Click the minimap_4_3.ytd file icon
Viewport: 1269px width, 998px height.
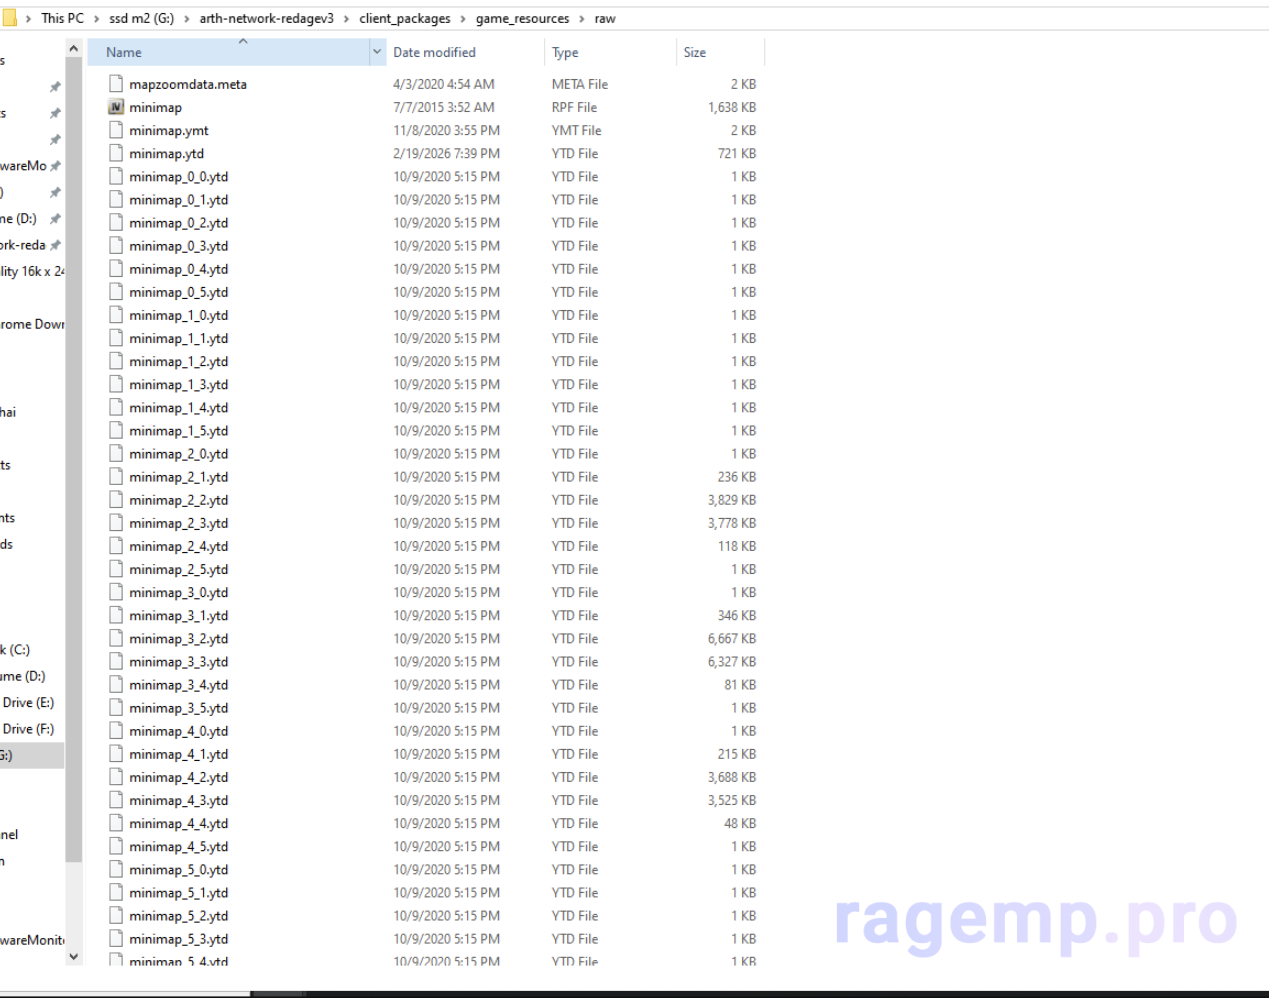pos(116,800)
